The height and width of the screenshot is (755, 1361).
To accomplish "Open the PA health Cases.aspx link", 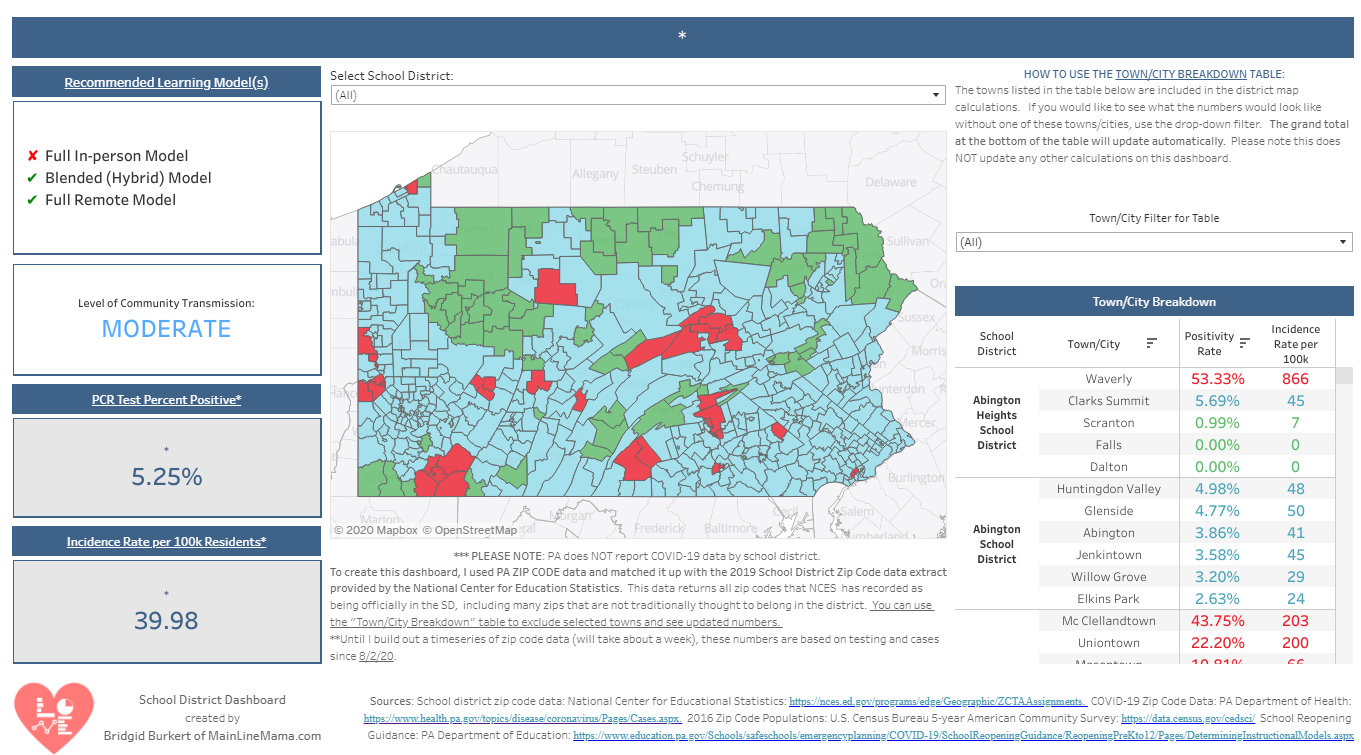I will coord(523,718).
